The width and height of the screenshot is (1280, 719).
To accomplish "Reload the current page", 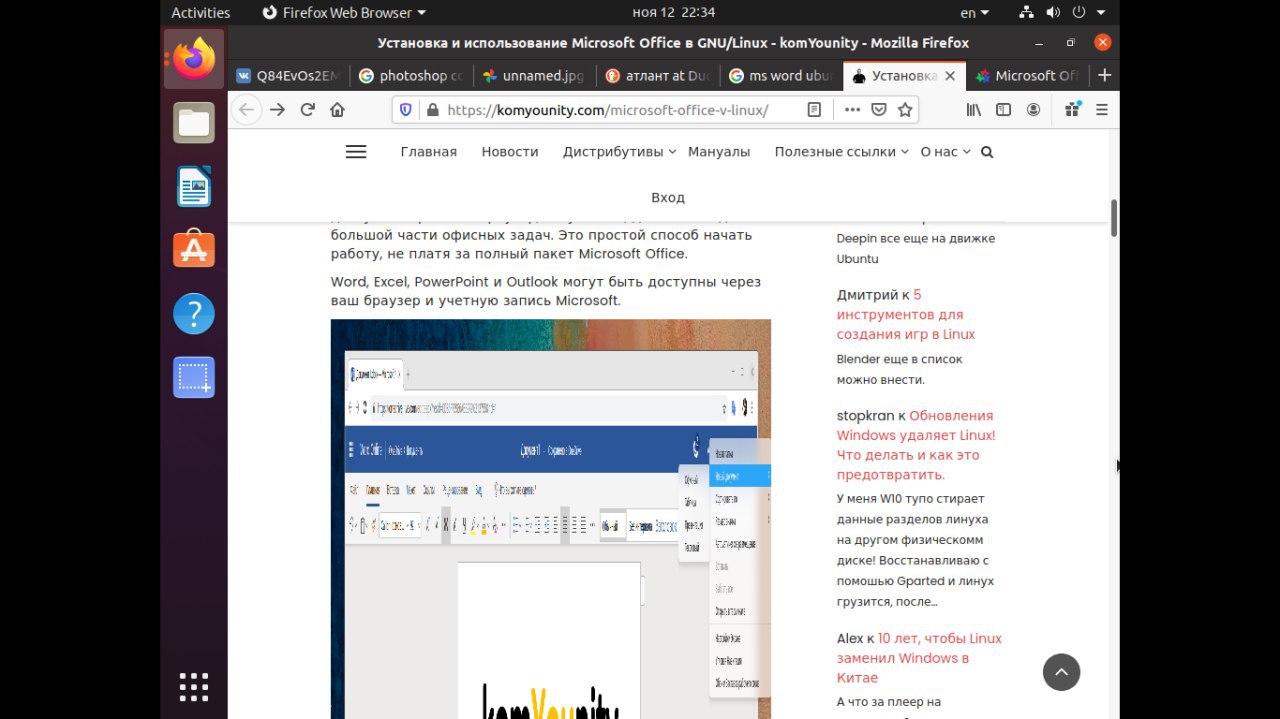I will click(x=307, y=110).
